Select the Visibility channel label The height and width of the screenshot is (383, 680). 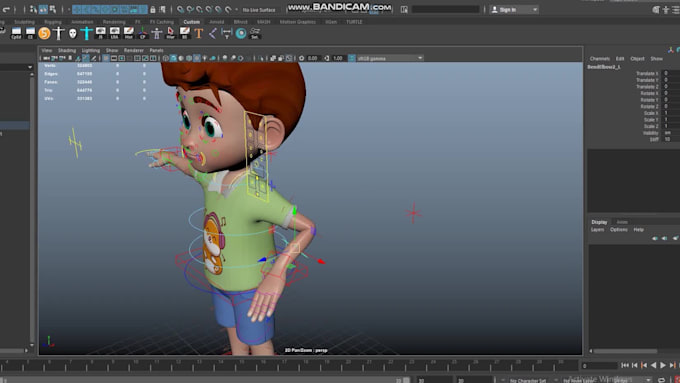pyautogui.click(x=651, y=133)
